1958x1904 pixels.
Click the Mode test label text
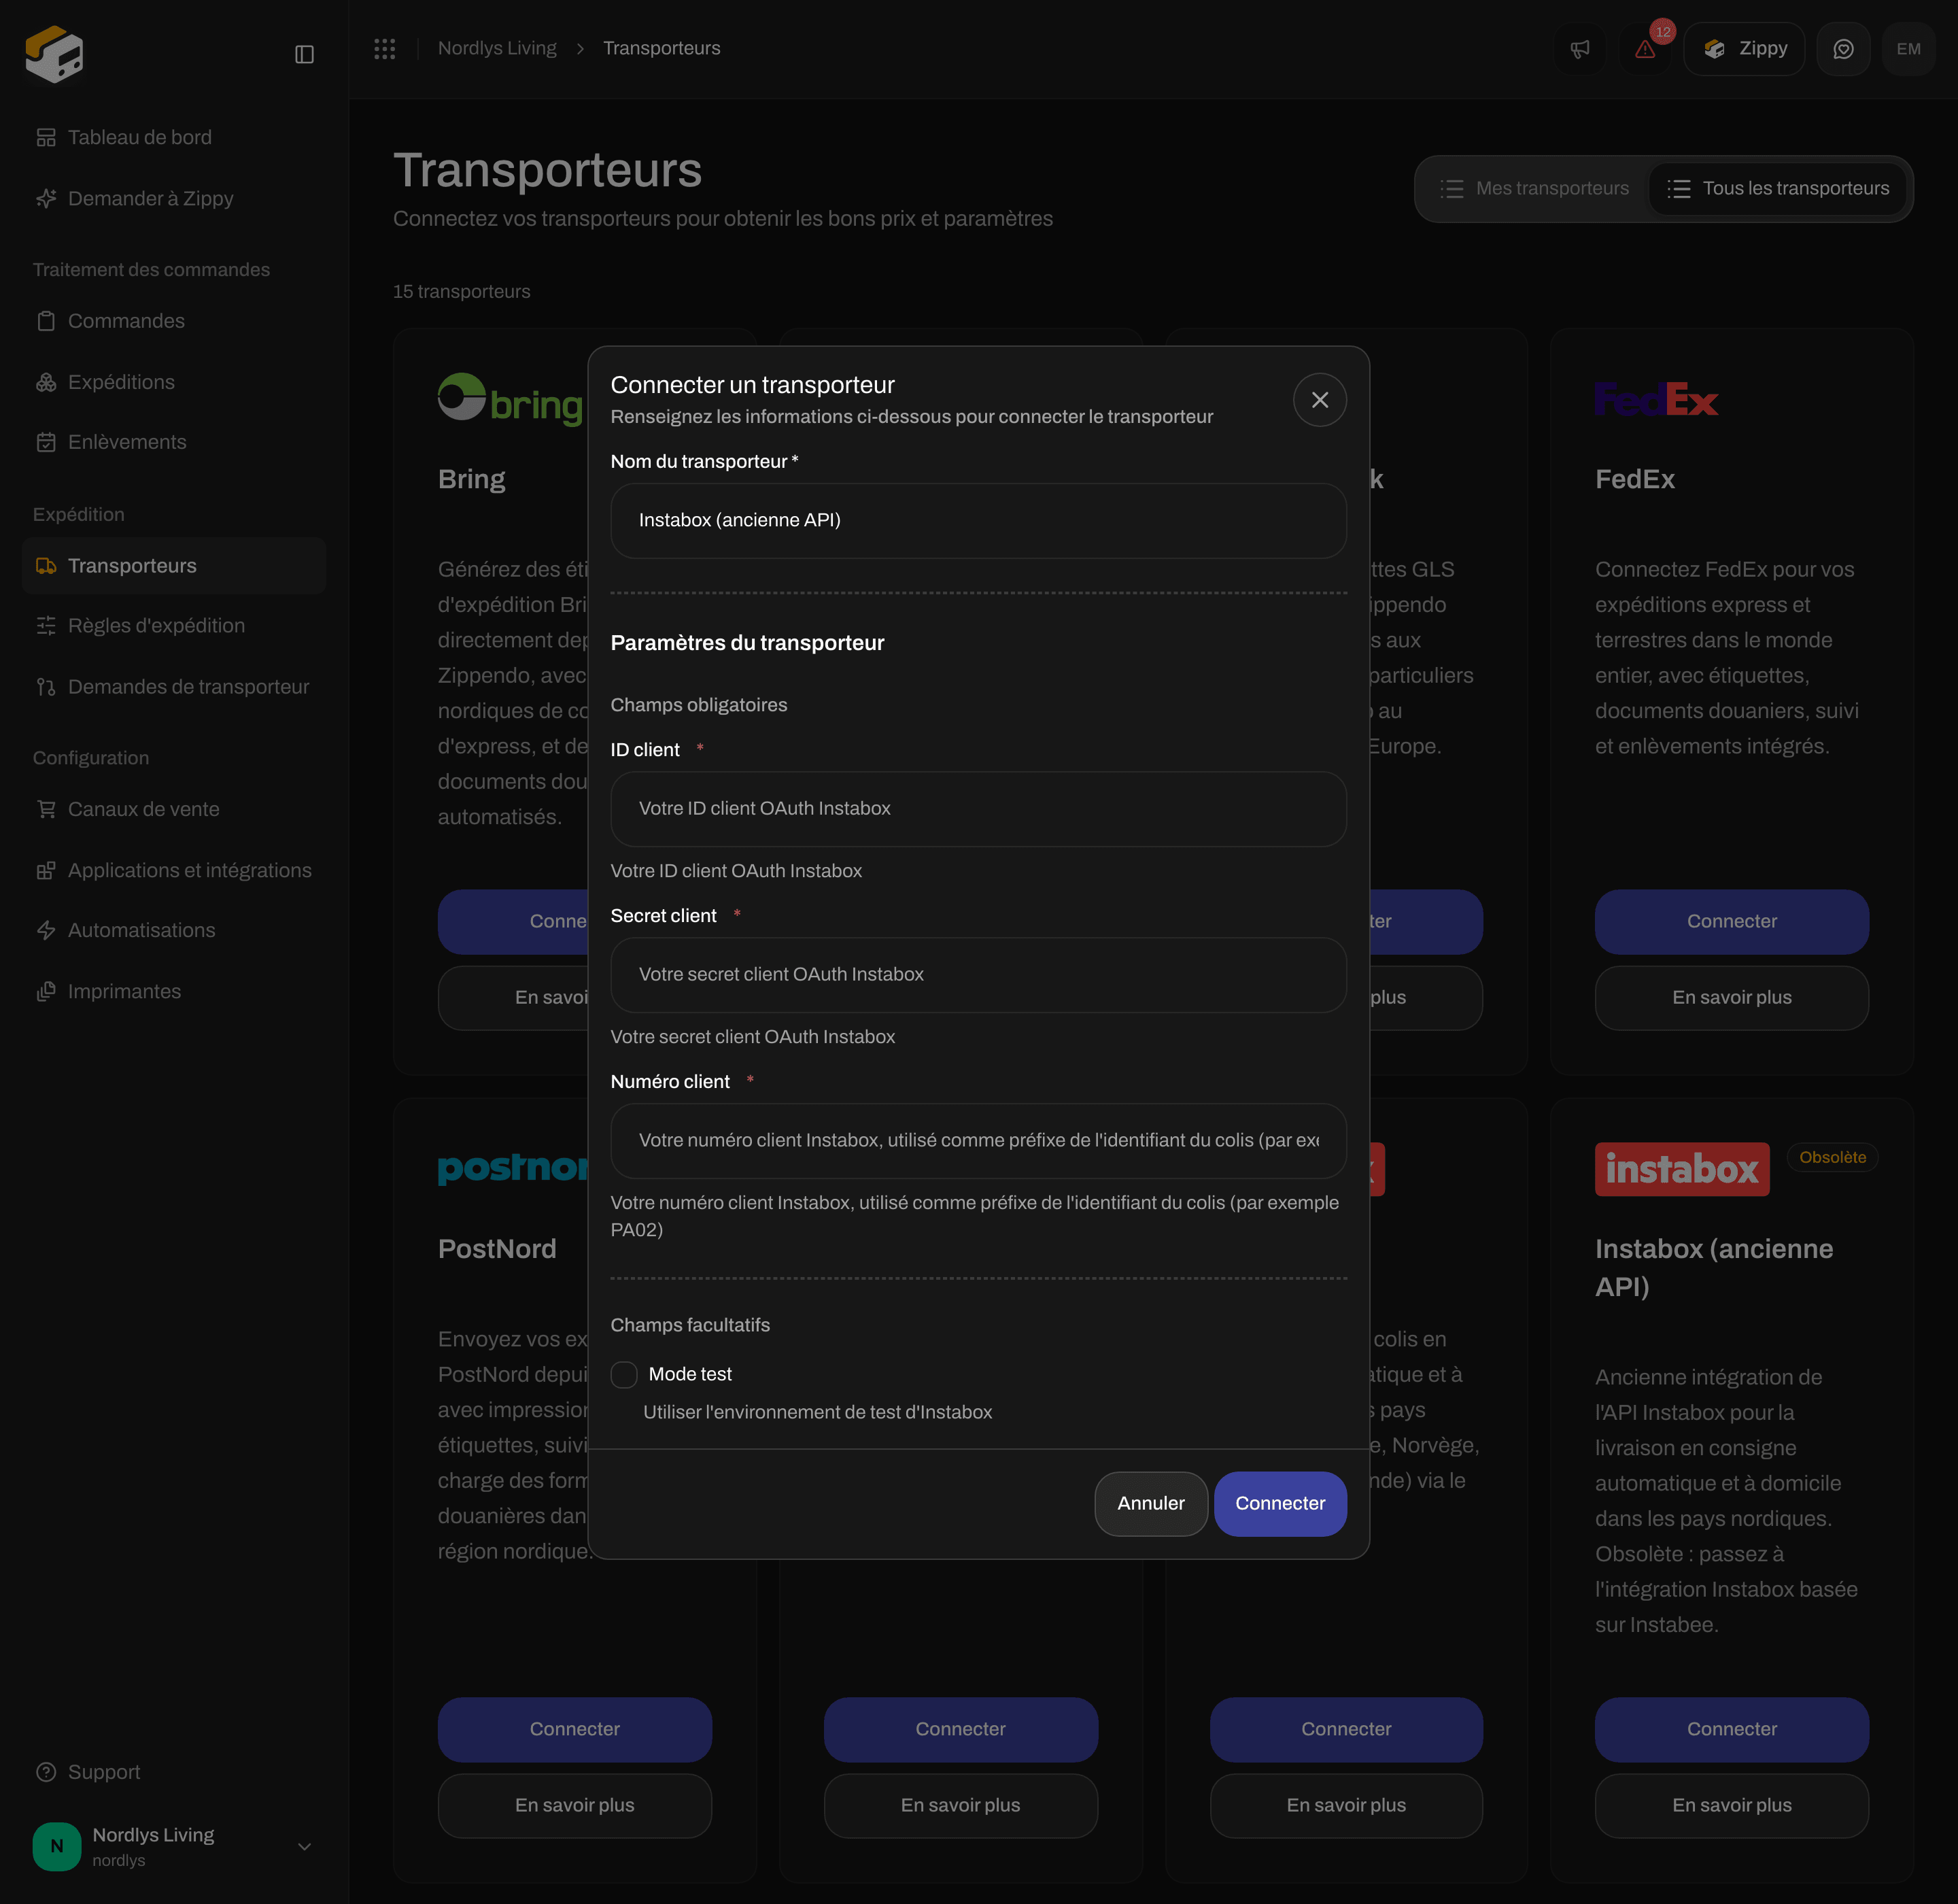point(690,1374)
